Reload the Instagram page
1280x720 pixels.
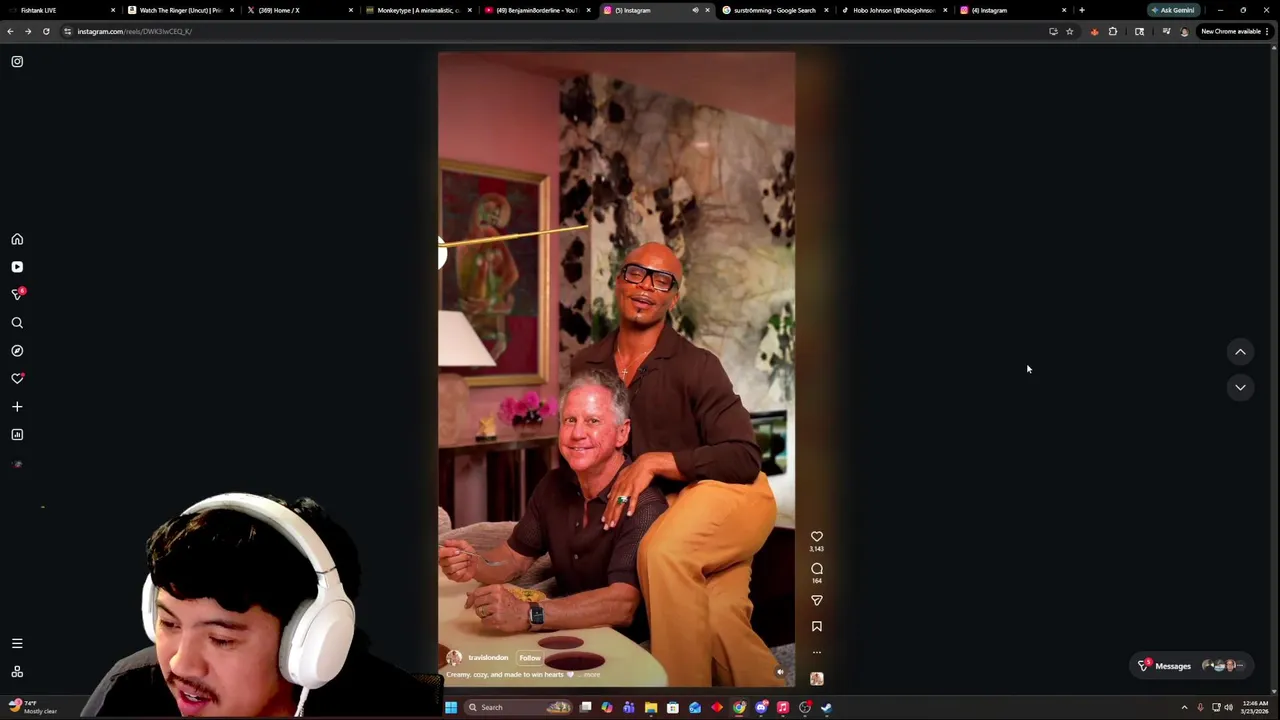(46, 31)
